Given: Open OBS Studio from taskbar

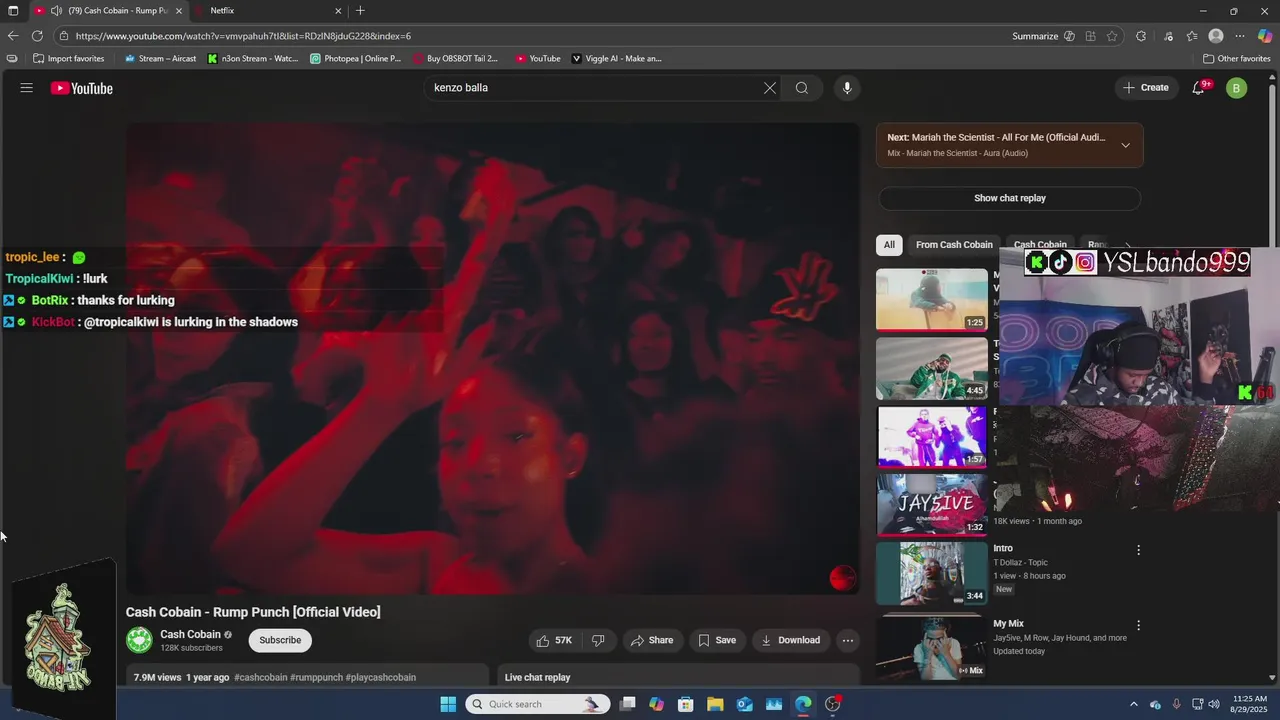Looking at the screenshot, I should [x=833, y=704].
